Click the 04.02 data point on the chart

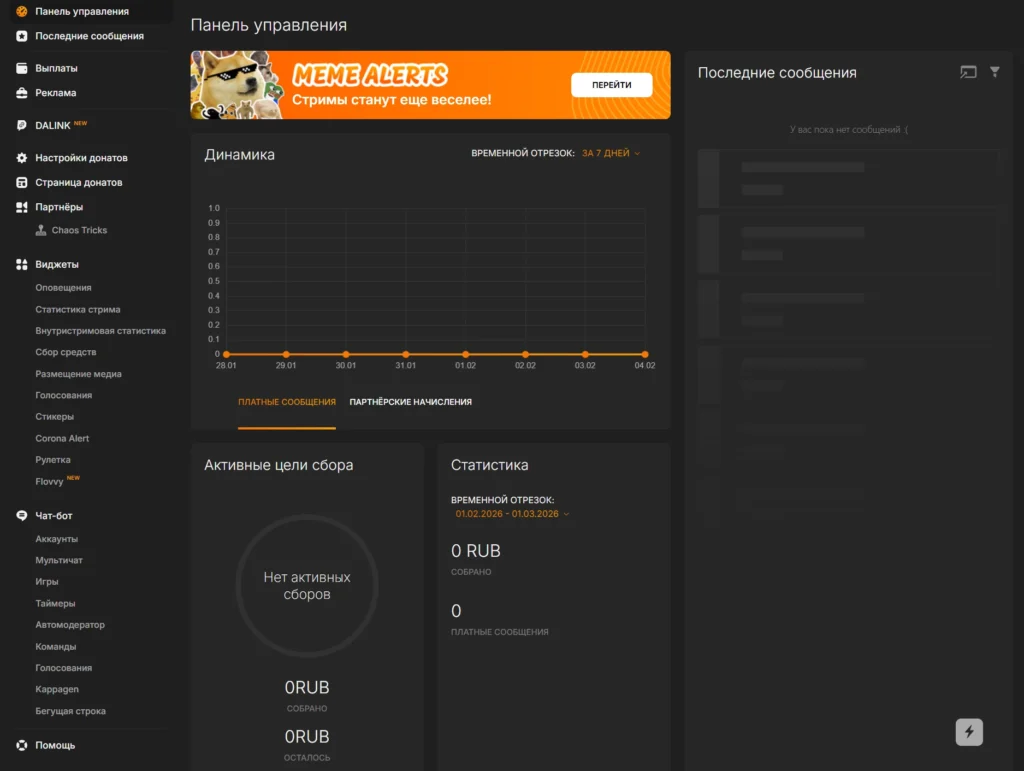click(645, 354)
